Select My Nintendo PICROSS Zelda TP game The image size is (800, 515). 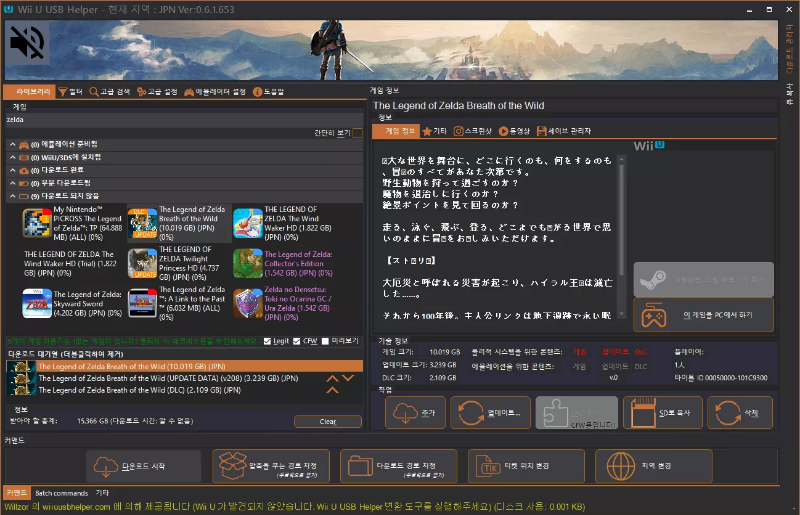[x=72, y=223]
